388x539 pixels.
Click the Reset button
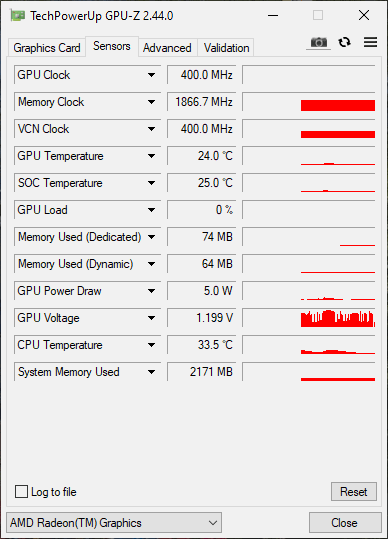[x=354, y=492]
